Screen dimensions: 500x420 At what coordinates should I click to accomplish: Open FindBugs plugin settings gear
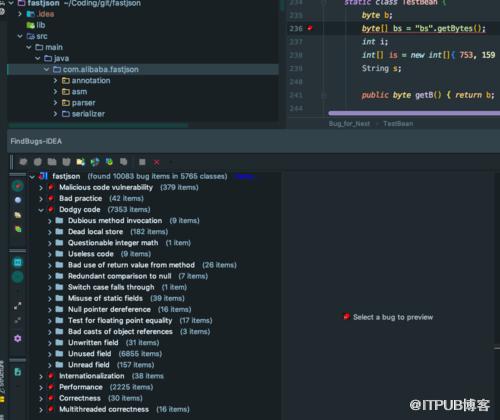[x=18, y=339]
